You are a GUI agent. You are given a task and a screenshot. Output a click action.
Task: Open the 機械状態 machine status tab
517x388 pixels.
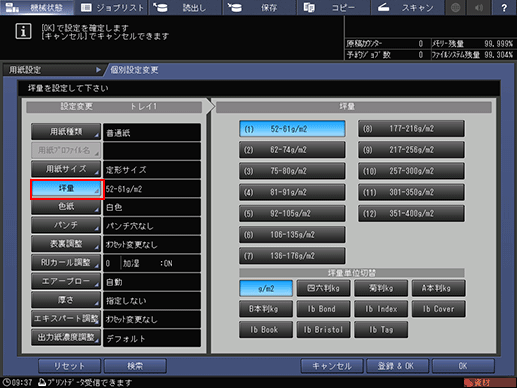tap(37, 7)
